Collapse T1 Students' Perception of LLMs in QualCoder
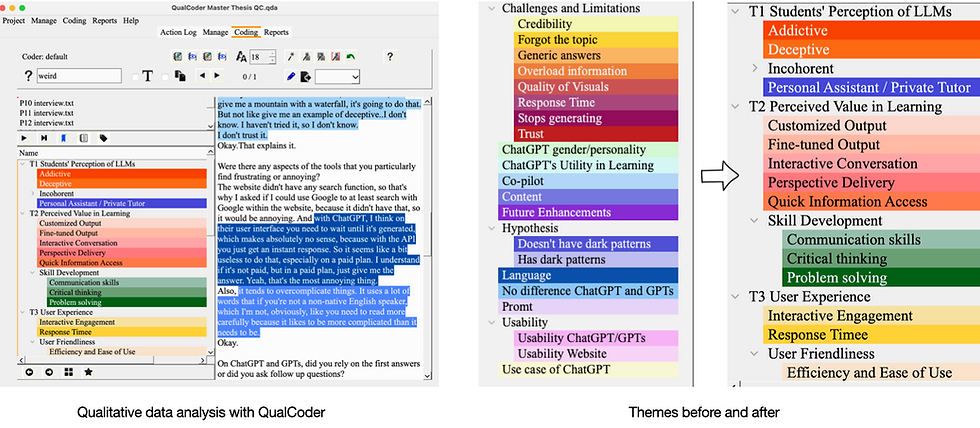980x428 pixels. 23,164
